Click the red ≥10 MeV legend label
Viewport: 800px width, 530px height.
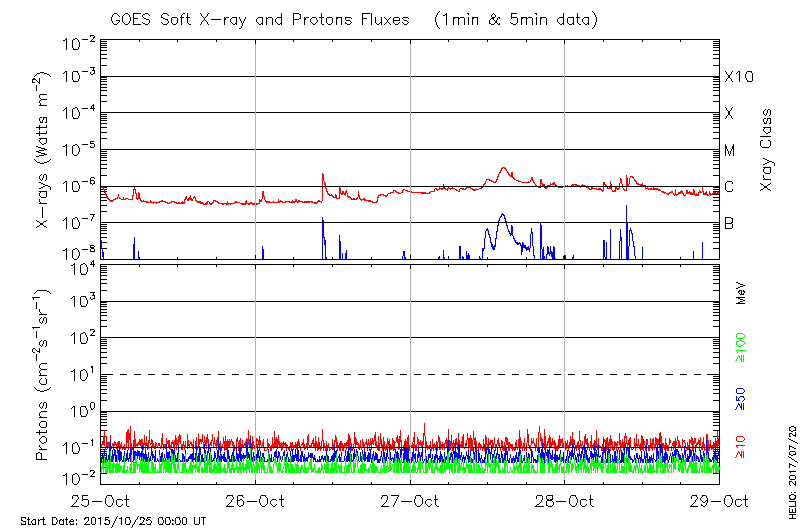pos(741,447)
